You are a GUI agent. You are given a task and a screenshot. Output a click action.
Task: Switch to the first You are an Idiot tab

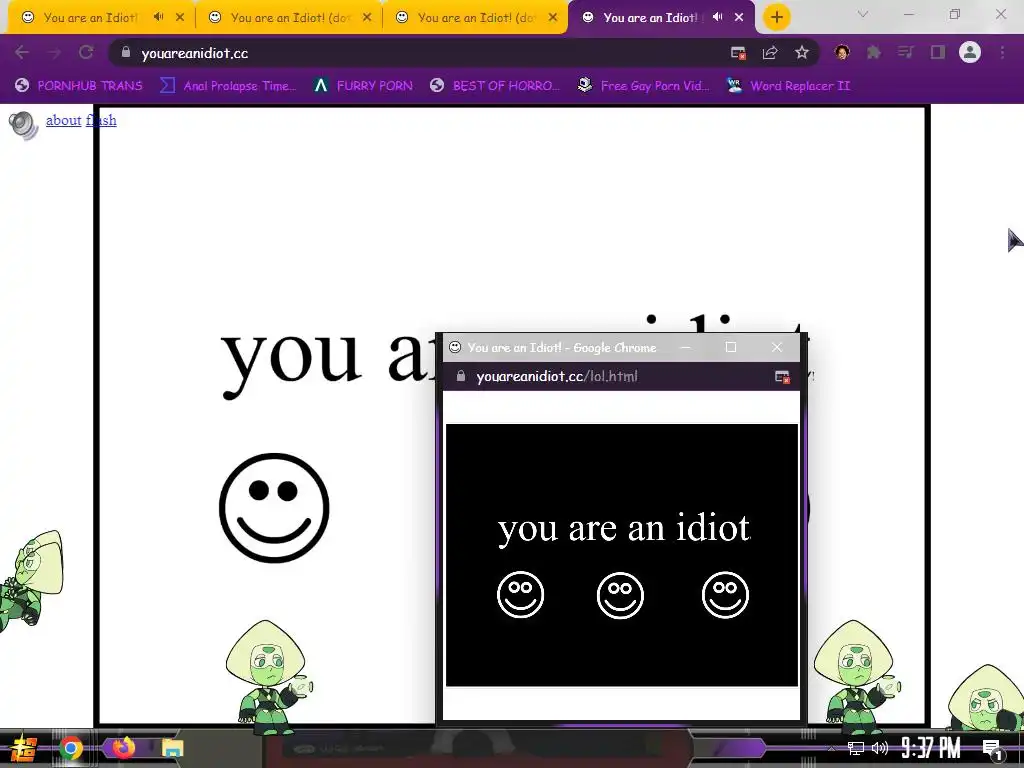click(90, 18)
